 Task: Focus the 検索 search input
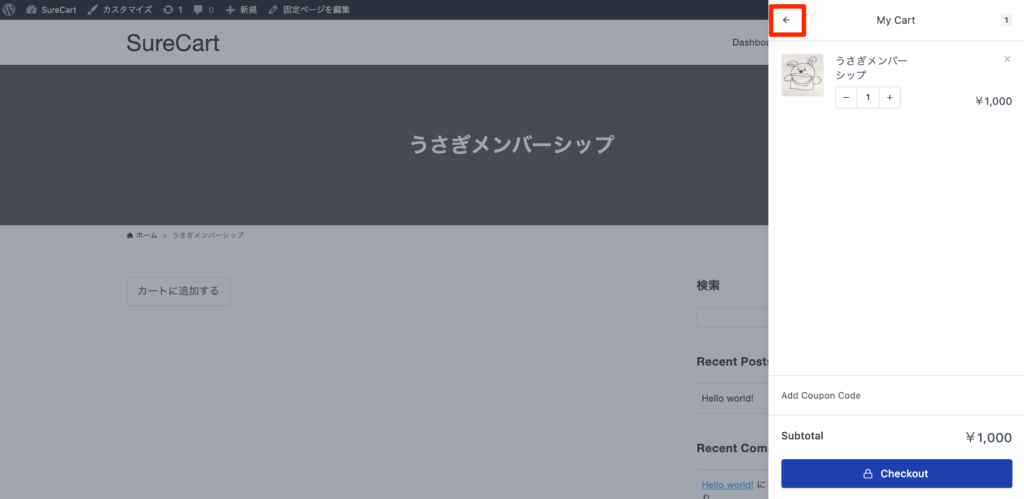(732, 317)
